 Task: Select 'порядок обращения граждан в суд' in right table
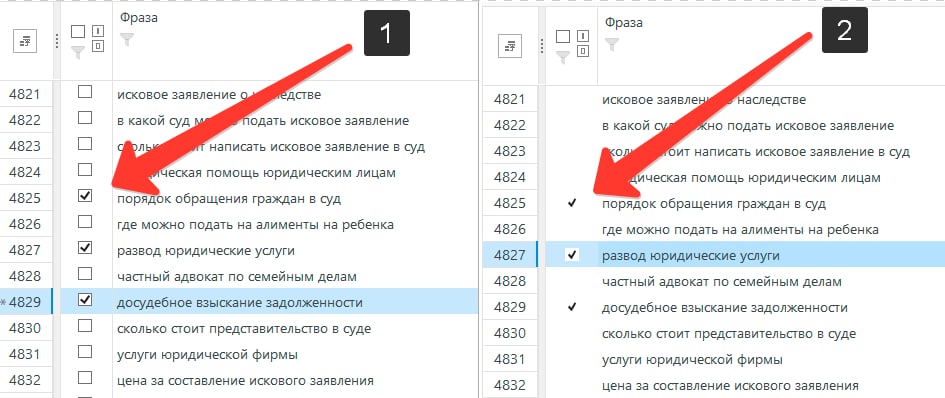pos(714,204)
